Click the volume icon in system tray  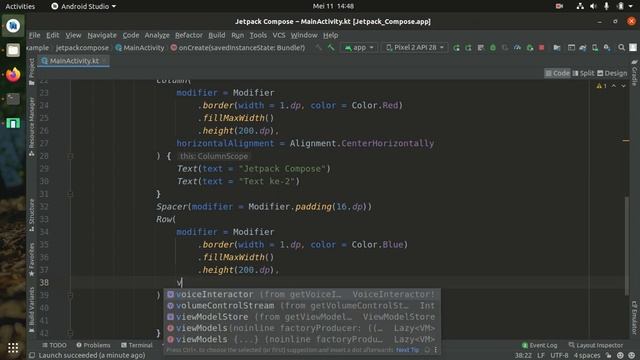point(593,6)
